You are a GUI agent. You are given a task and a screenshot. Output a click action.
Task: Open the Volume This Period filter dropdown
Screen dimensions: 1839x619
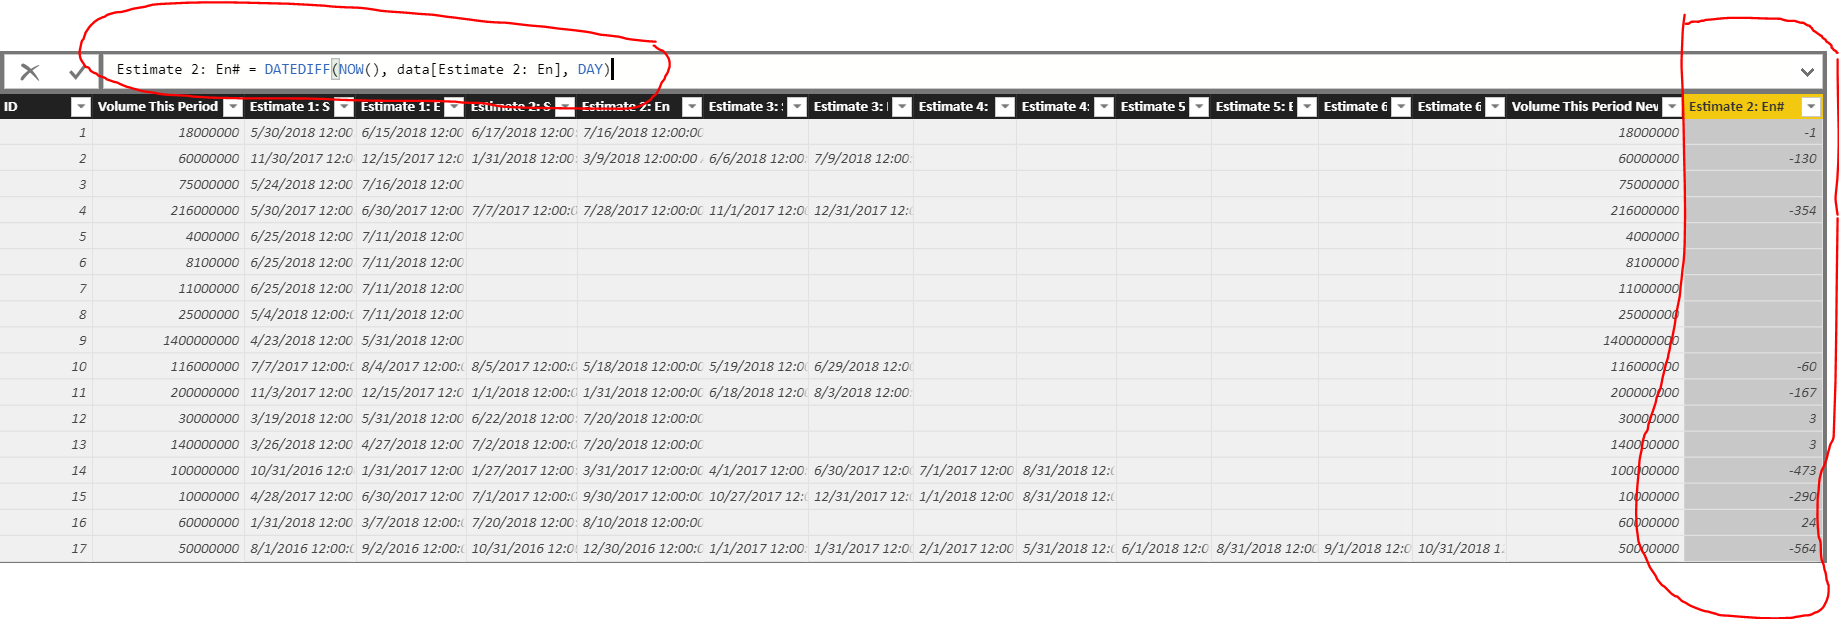pyautogui.click(x=233, y=107)
